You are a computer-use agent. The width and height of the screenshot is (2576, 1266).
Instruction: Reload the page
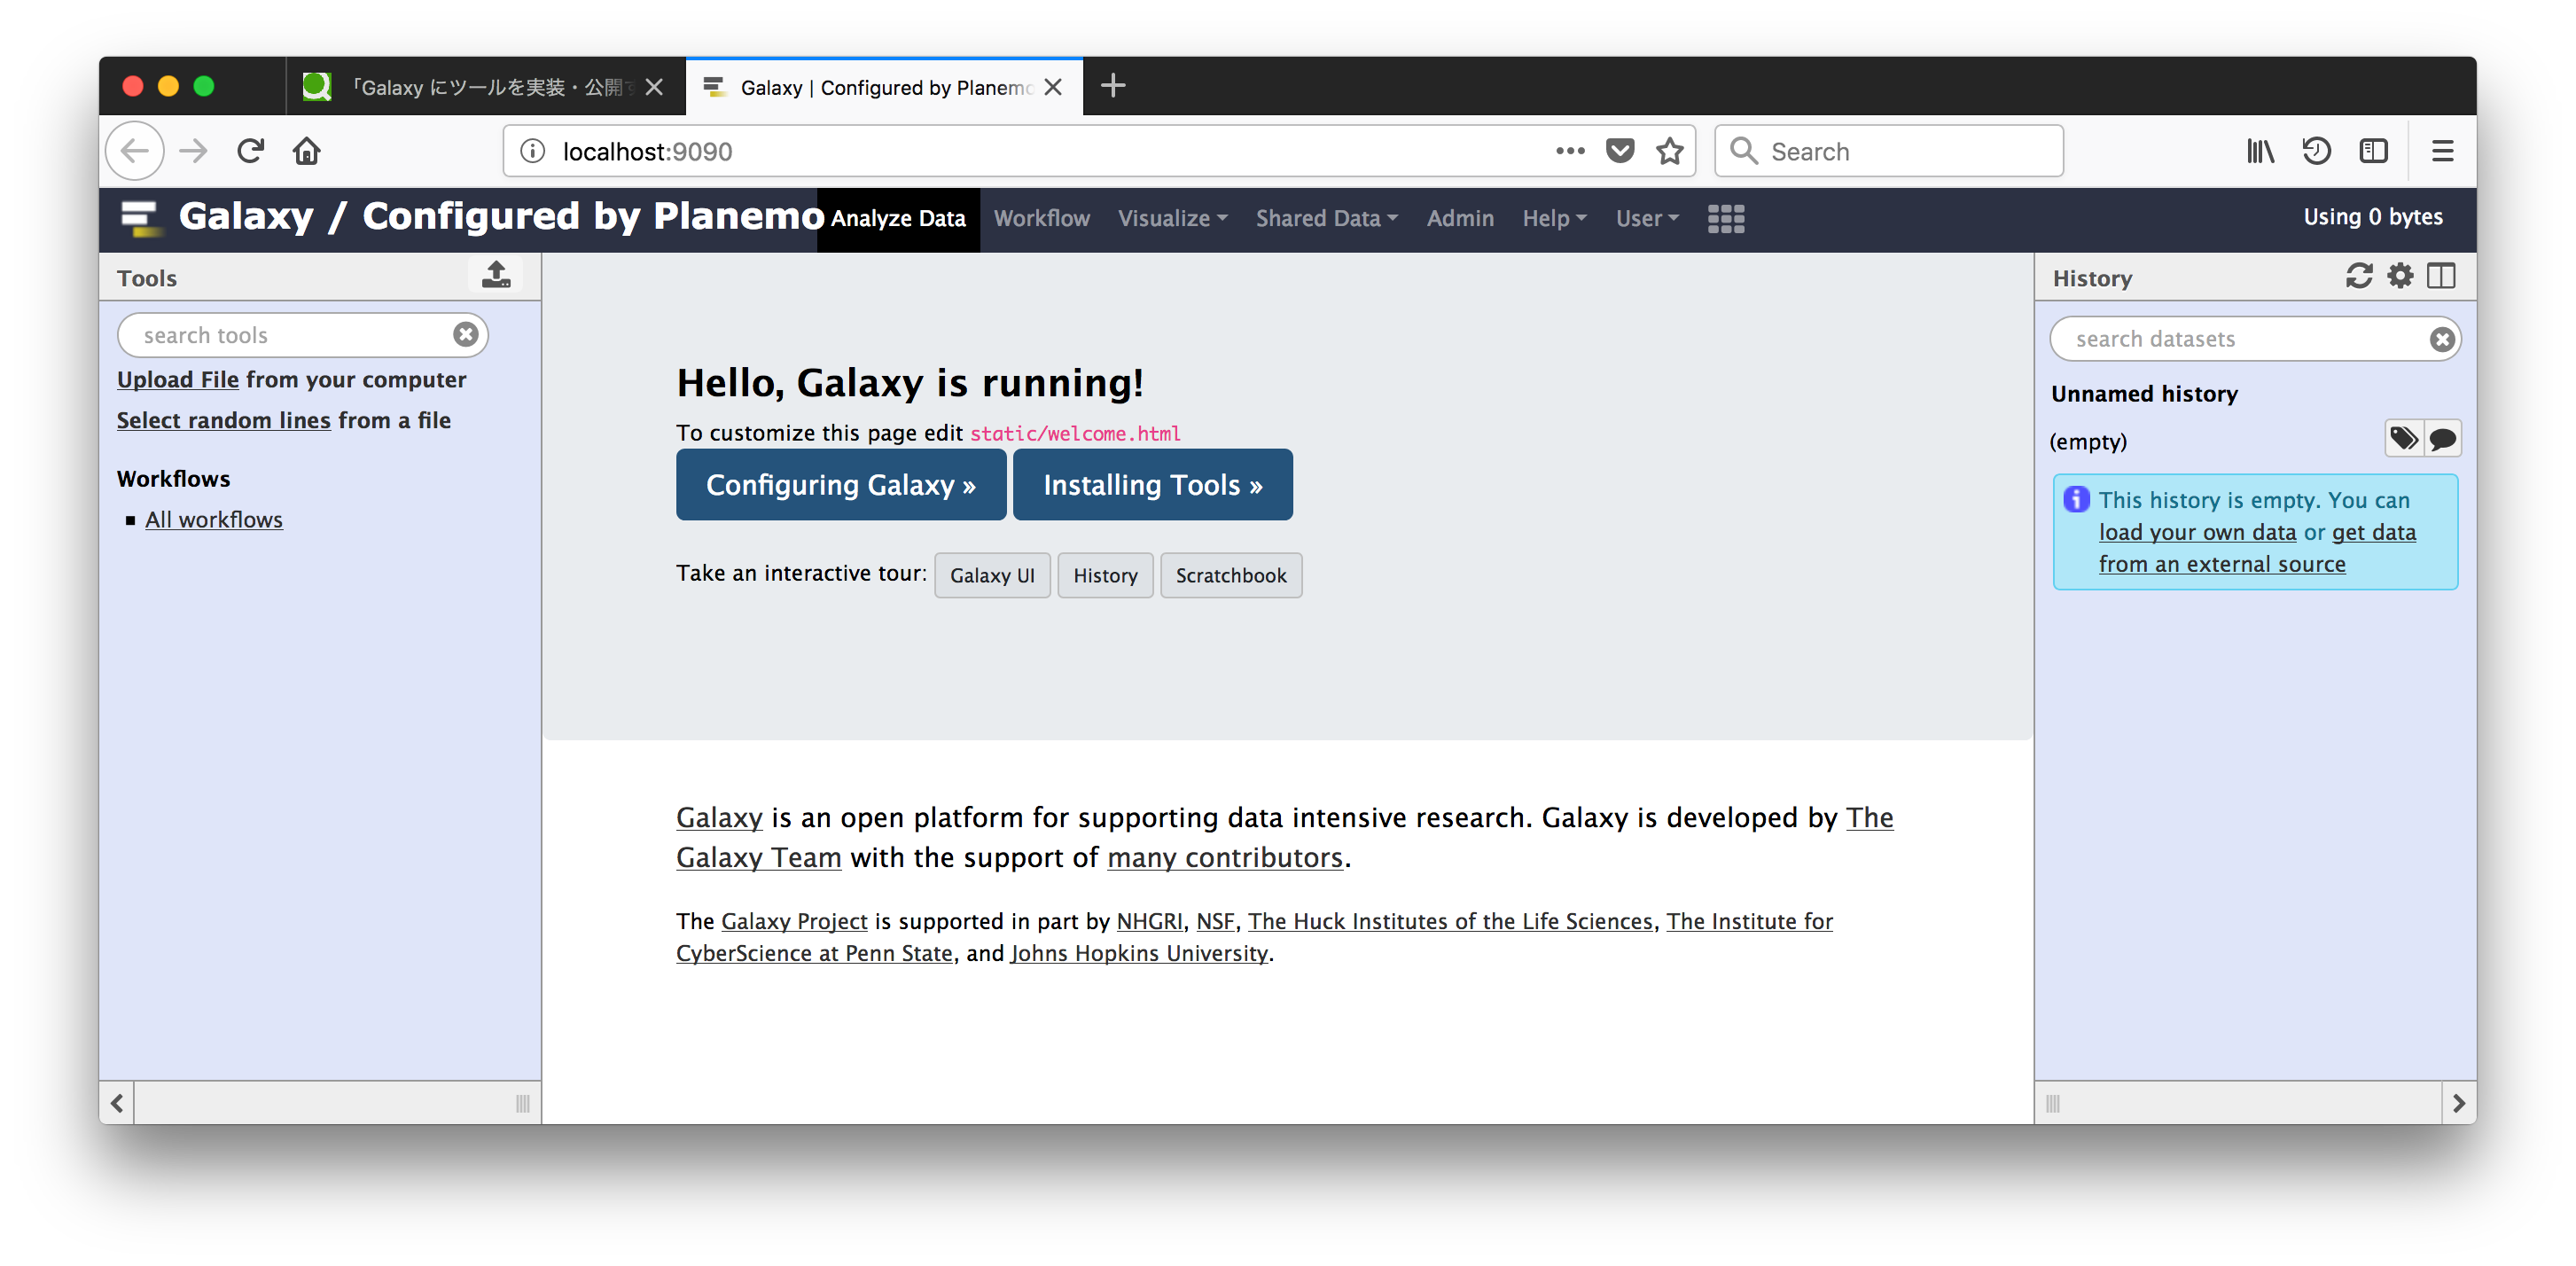pyautogui.click(x=251, y=151)
